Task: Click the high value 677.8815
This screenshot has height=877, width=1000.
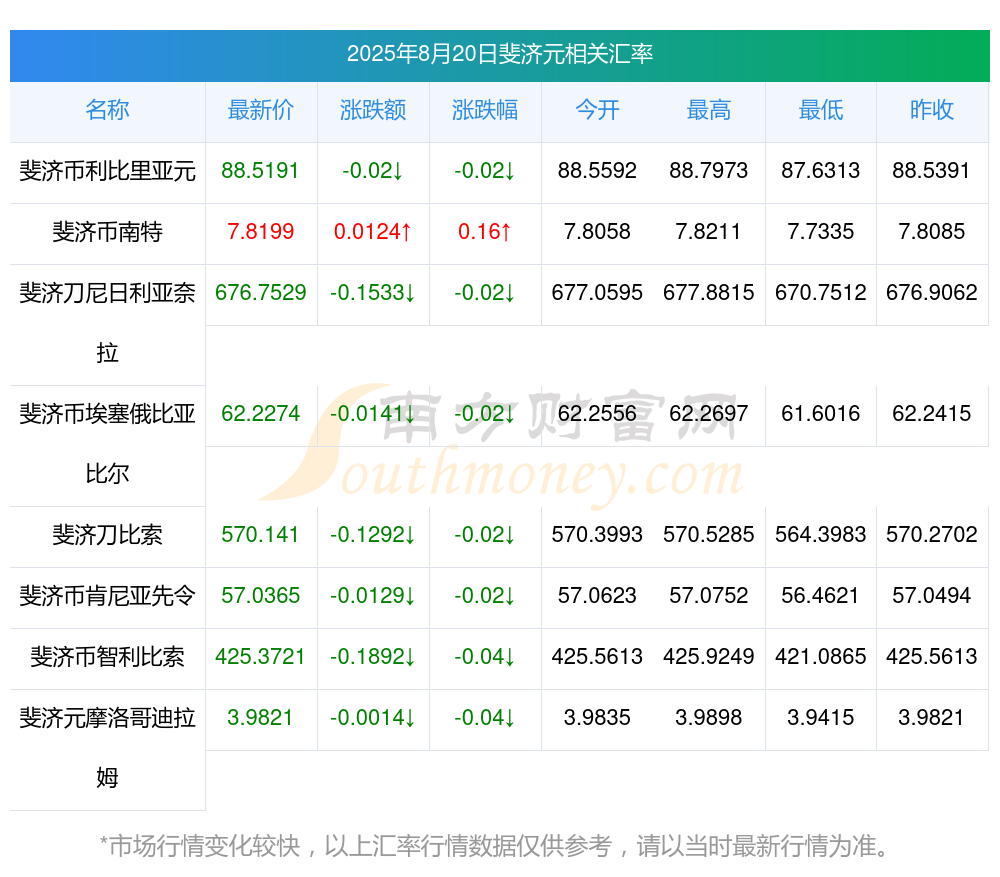Action: pos(709,292)
